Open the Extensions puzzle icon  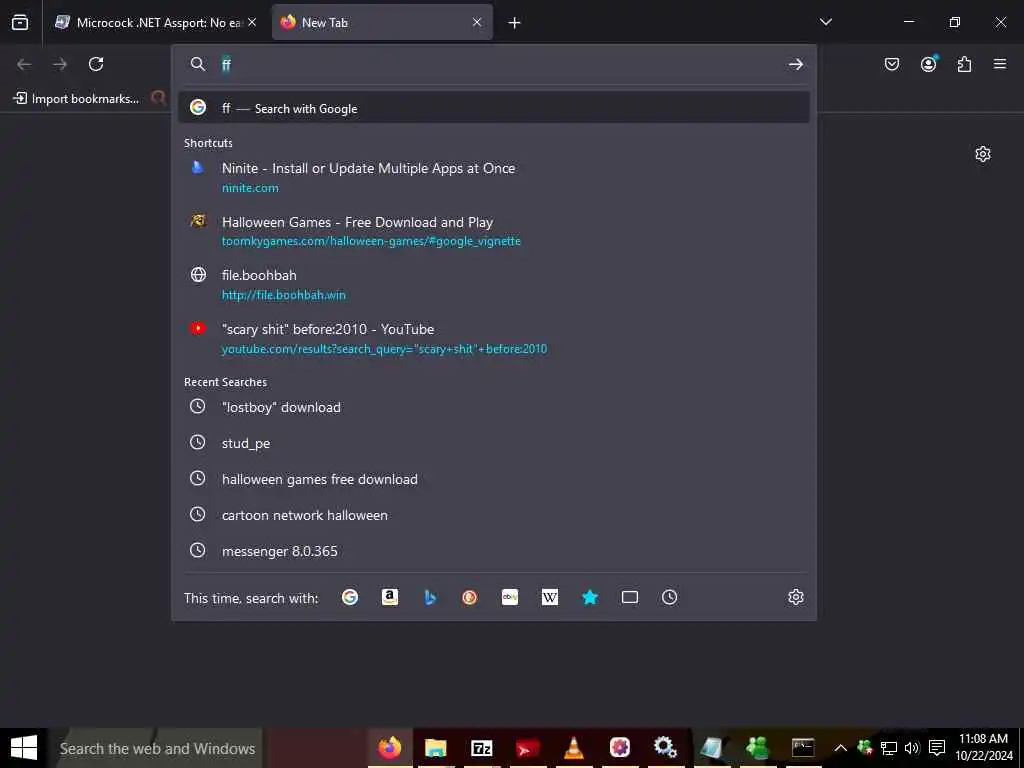pyautogui.click(x=964, y=64)
